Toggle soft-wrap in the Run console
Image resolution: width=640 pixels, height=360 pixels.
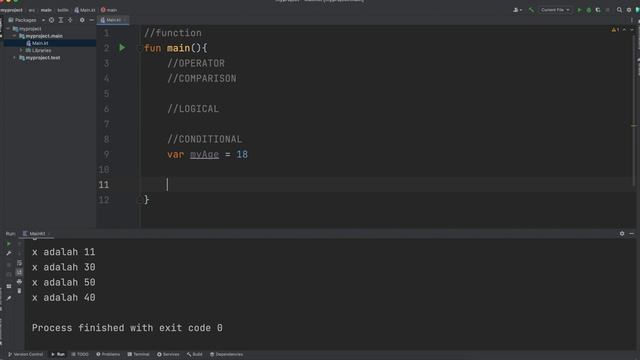tap(19, 263)
